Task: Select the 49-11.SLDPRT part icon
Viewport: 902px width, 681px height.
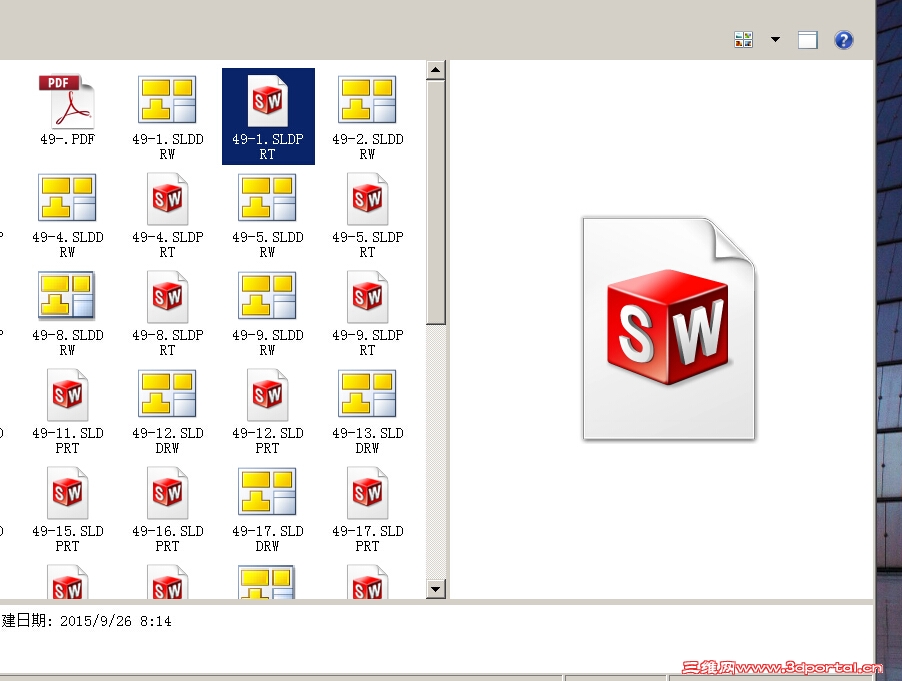Action: tap(67, 395)
